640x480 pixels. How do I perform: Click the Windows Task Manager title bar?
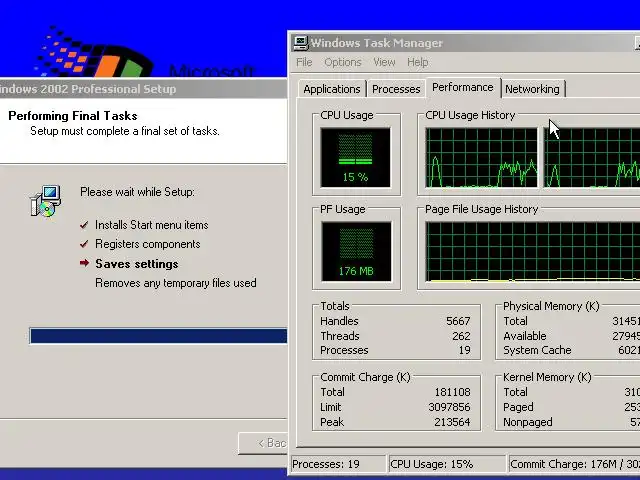click(465, 43)
